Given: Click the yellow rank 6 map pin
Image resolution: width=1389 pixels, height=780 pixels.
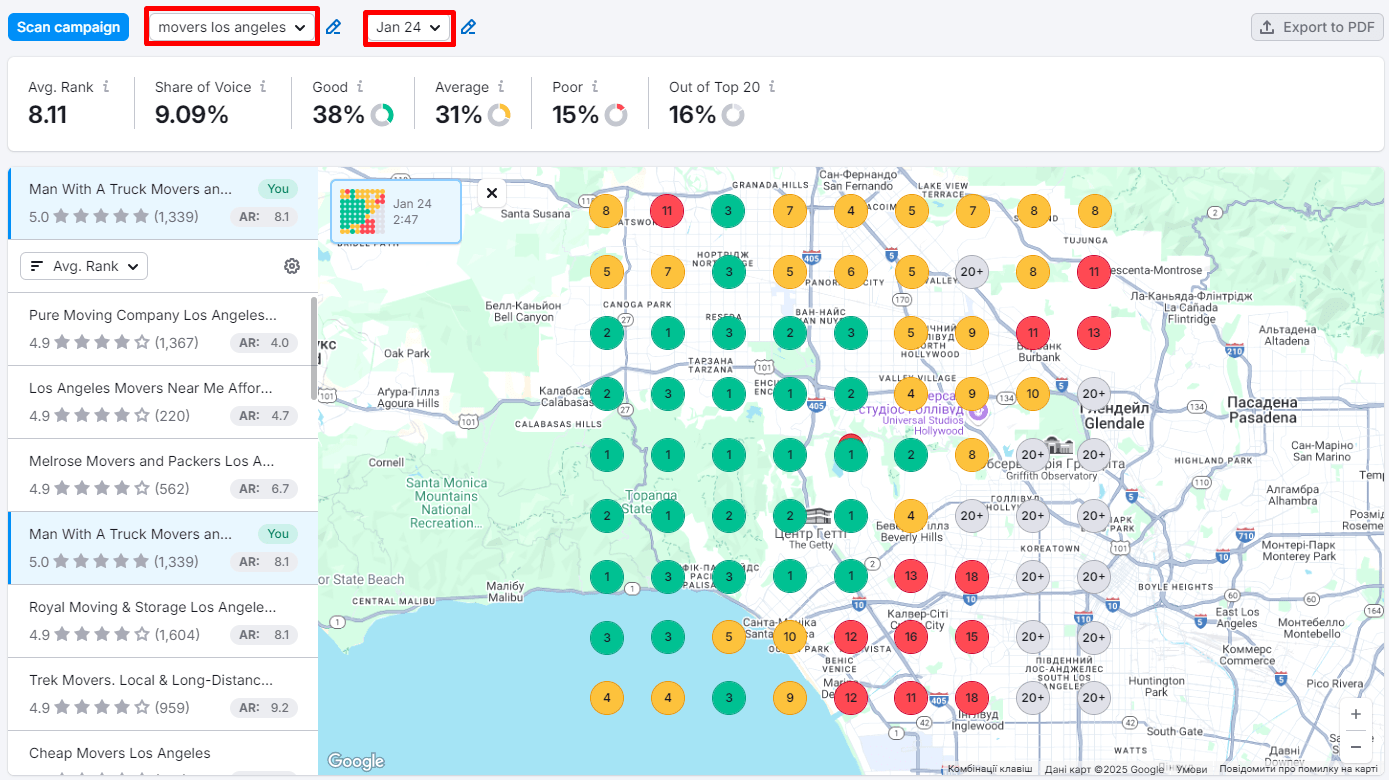Looking at the screenshot, I should point(850,272).
